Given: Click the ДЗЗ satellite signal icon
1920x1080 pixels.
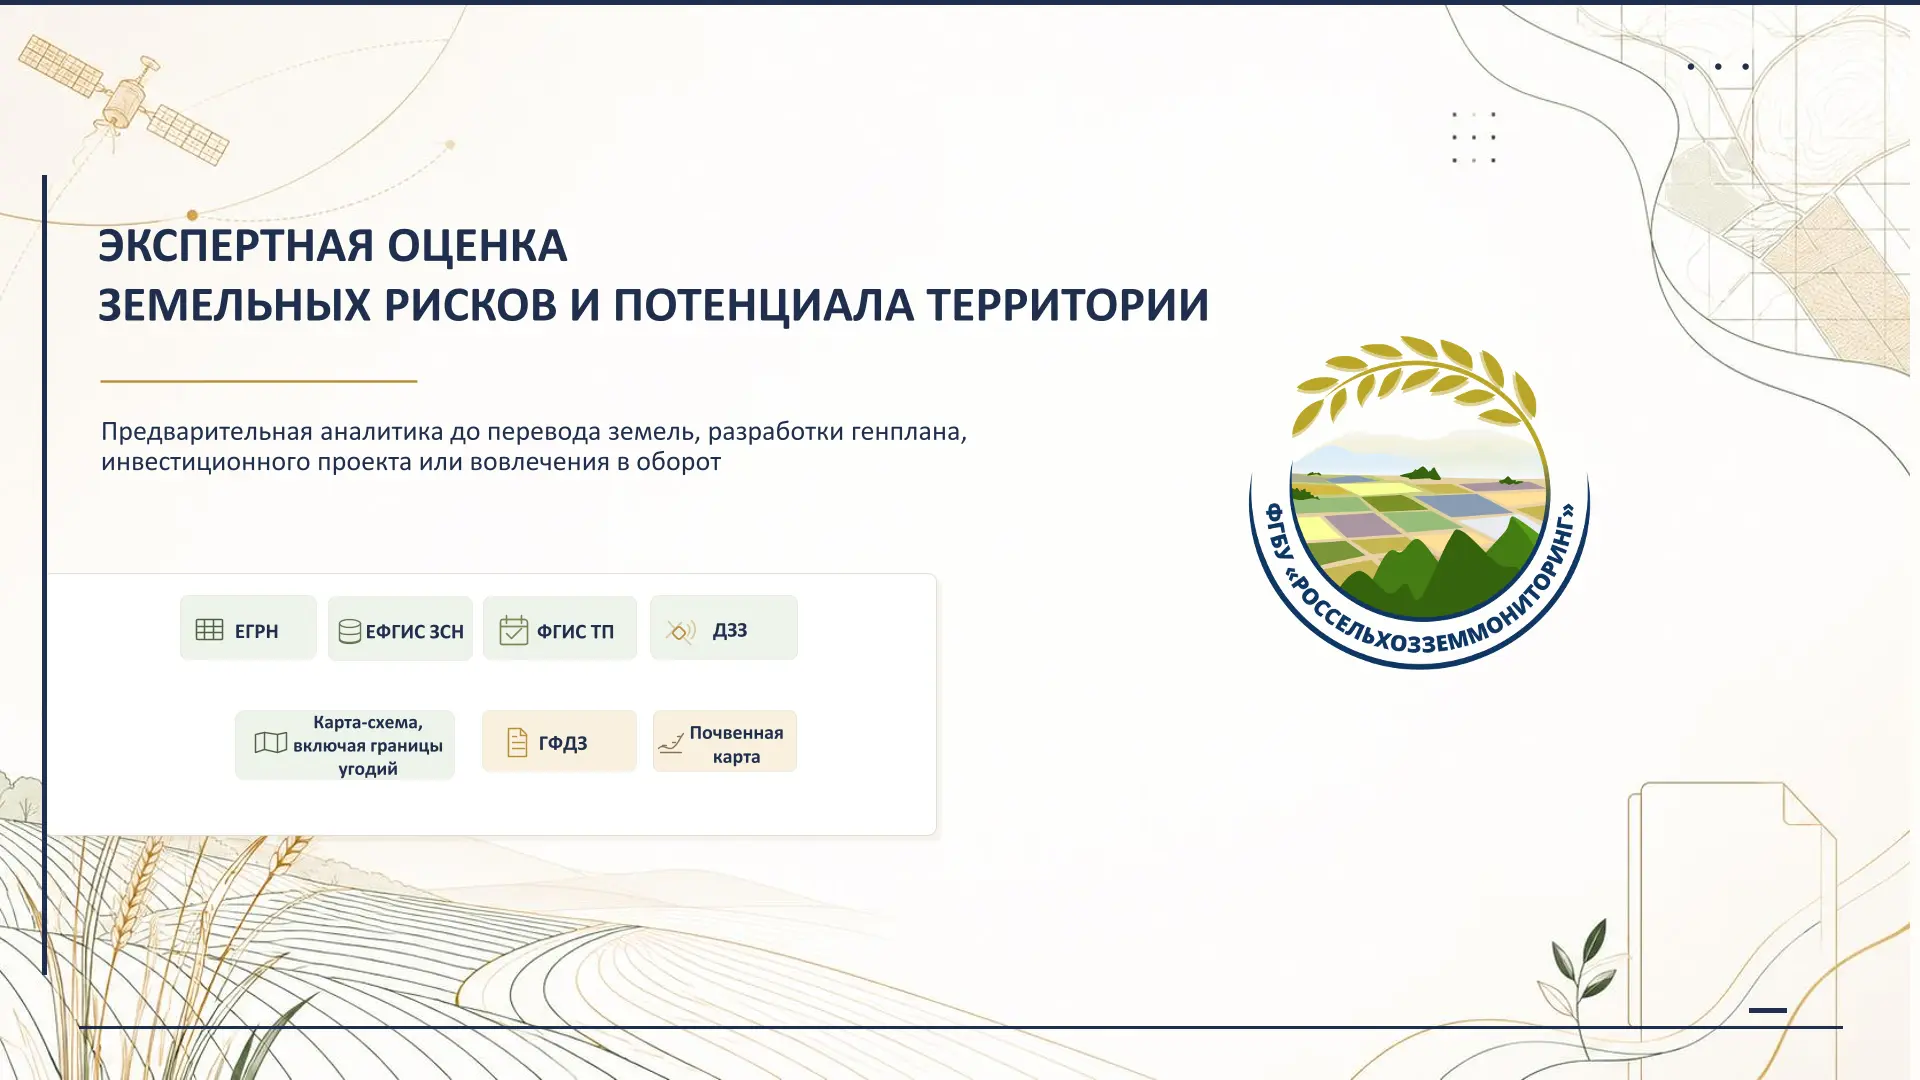Looking at the screenshot, I should (x=681, y=631).
